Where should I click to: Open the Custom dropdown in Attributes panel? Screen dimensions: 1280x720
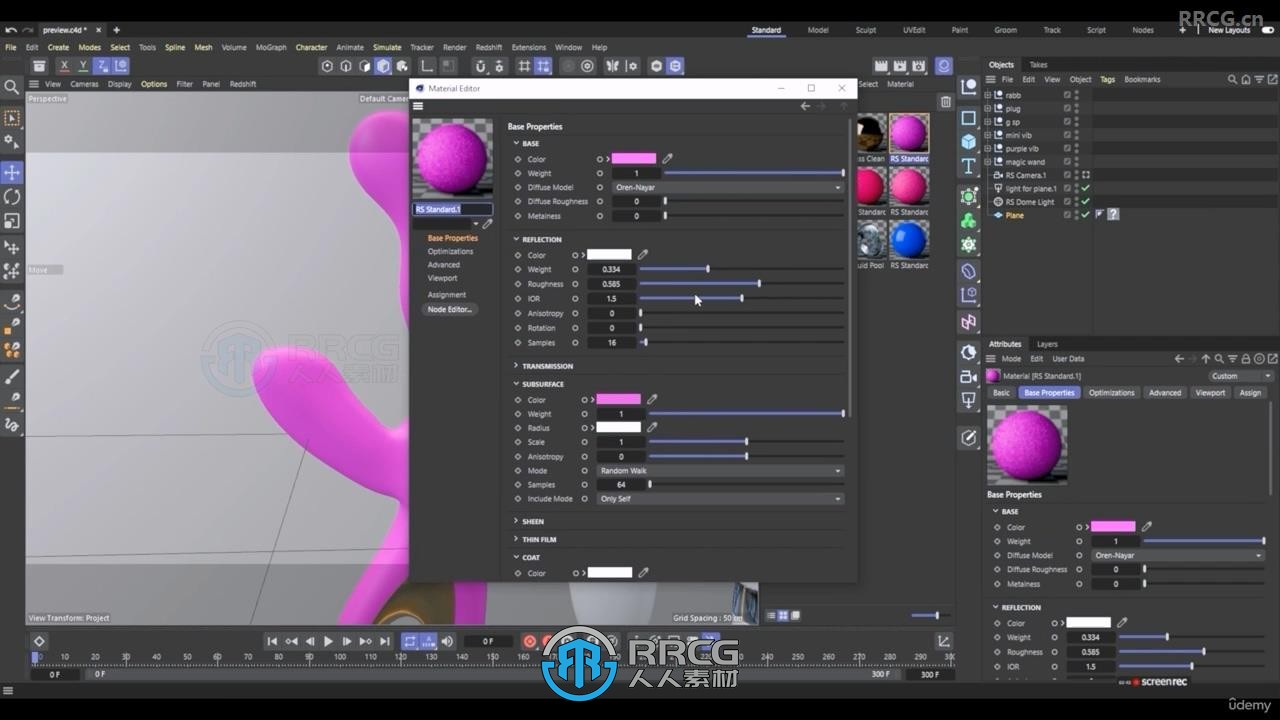[x=1240, y=376]
